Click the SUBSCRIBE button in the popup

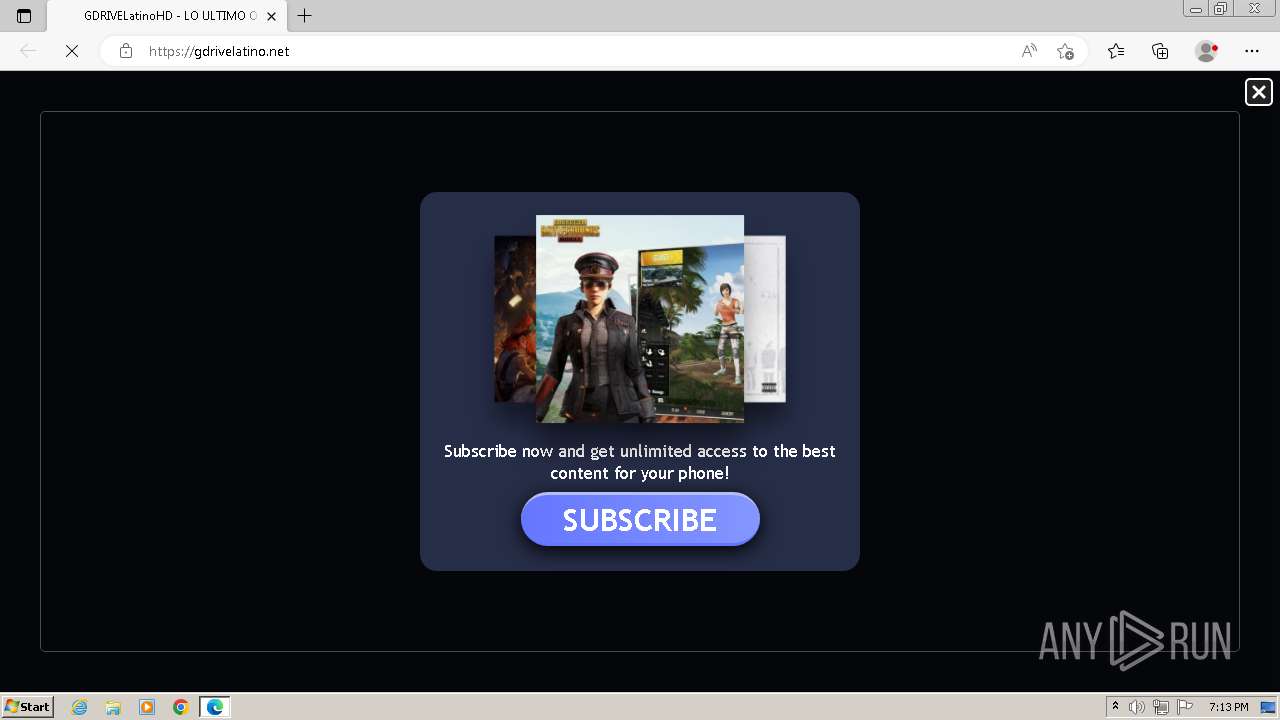click(x=640, y=519)
